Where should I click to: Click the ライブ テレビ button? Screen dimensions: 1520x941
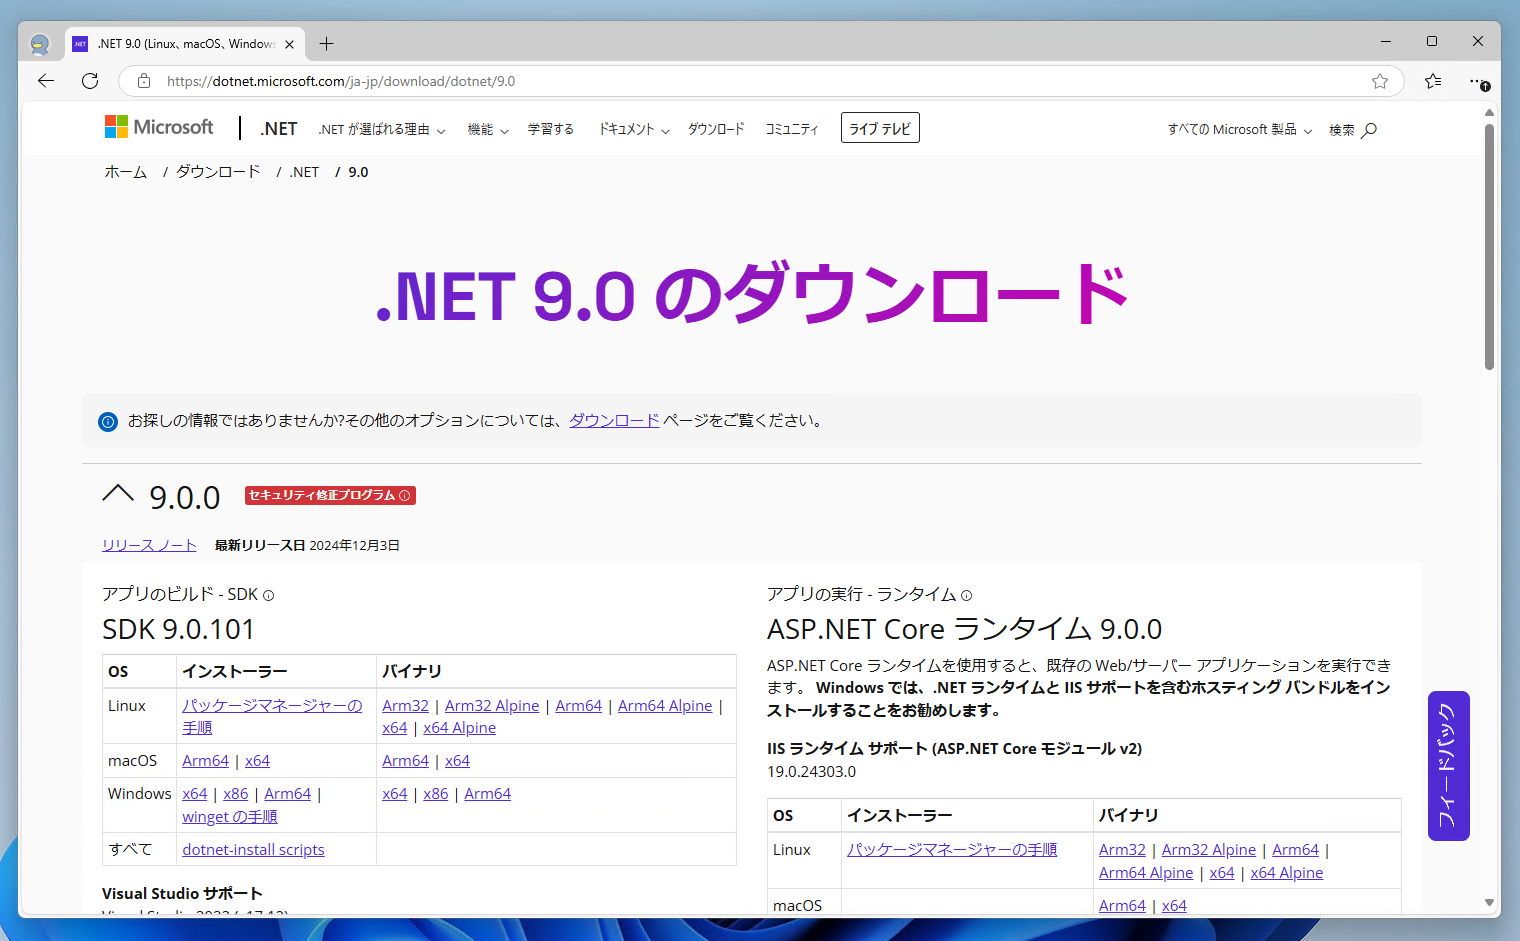point(880,128)
